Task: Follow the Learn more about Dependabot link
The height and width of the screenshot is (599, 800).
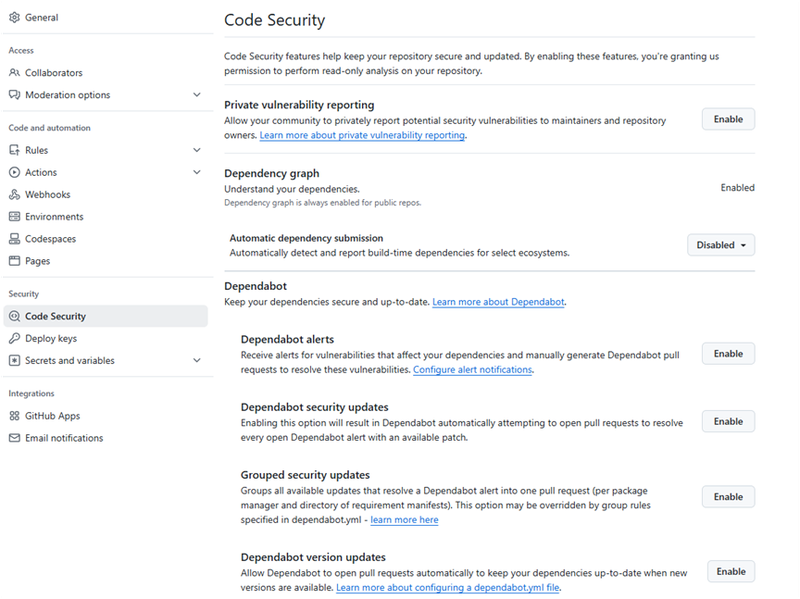Action: (x=498, y=302)
